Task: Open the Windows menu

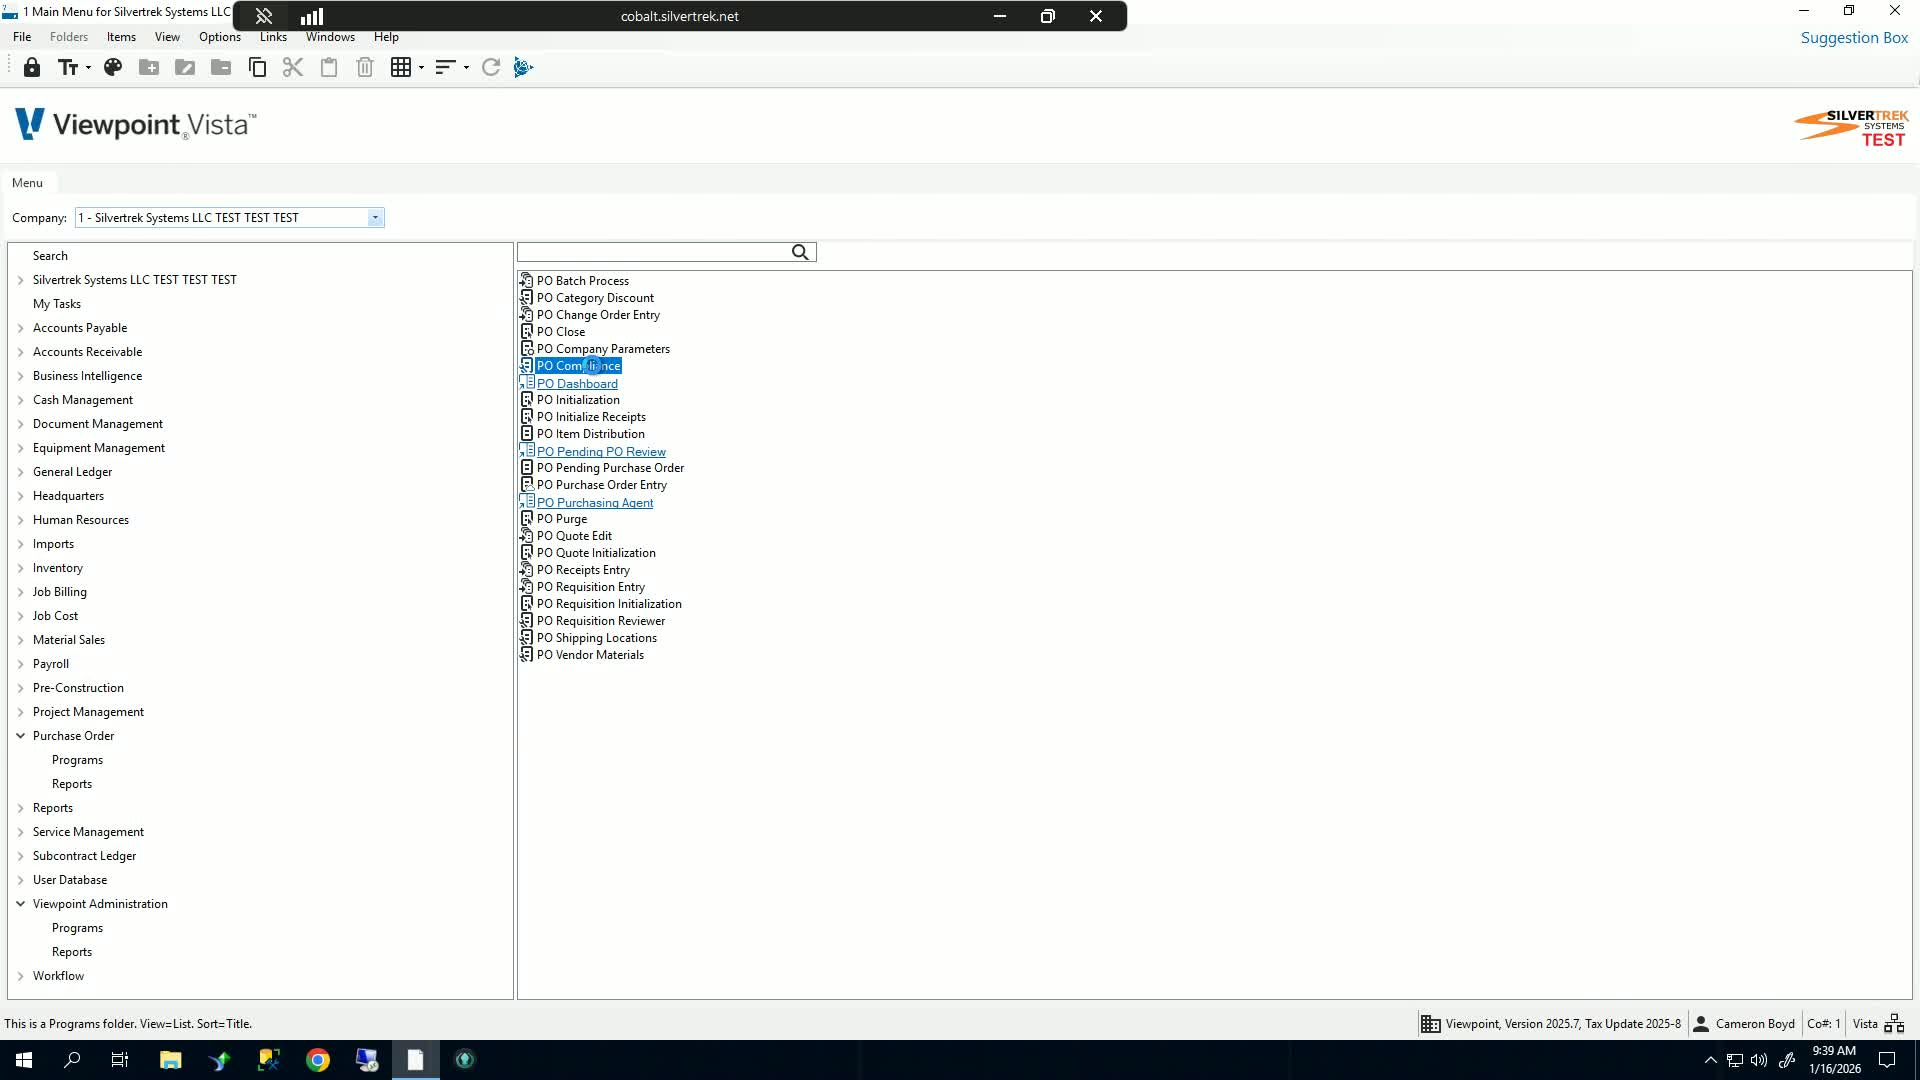Action: click(x=330, y=37)
